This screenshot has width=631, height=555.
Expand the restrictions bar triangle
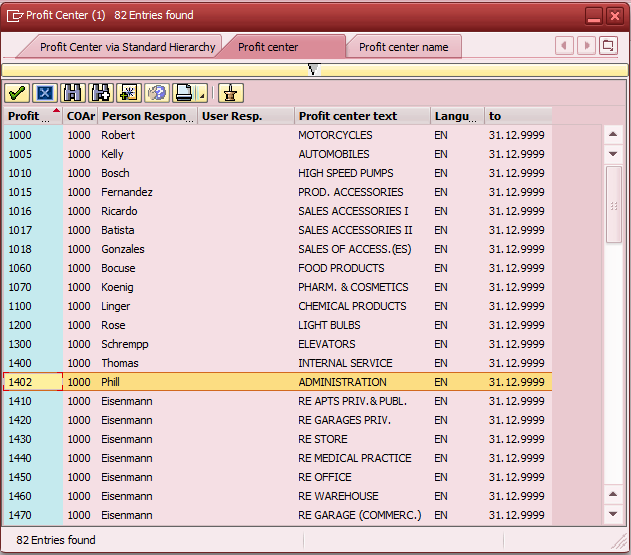(x=314, y=69)
